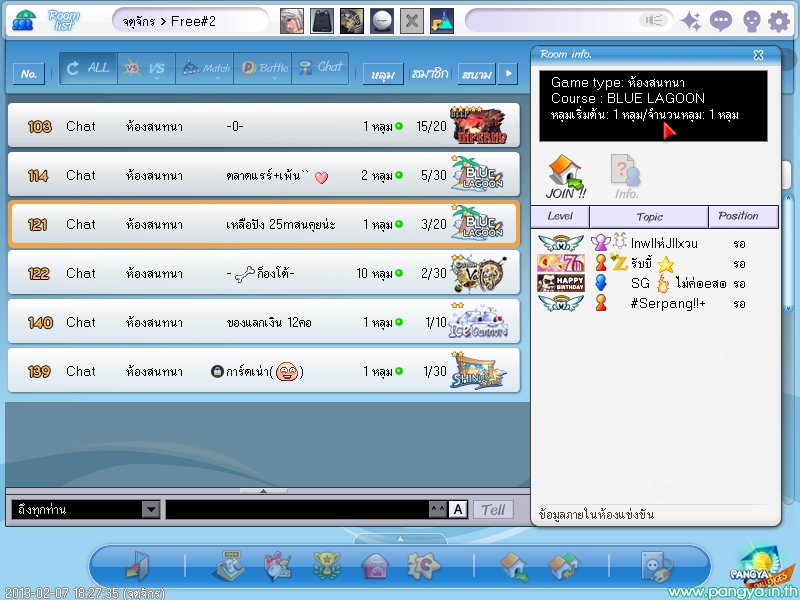
Task: Open the gift box icon
Action: coord(277,566)
